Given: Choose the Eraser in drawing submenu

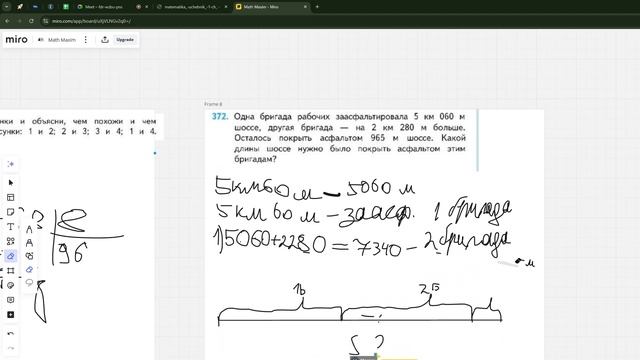Looking at the screenshot, I should tap(29, 269).
